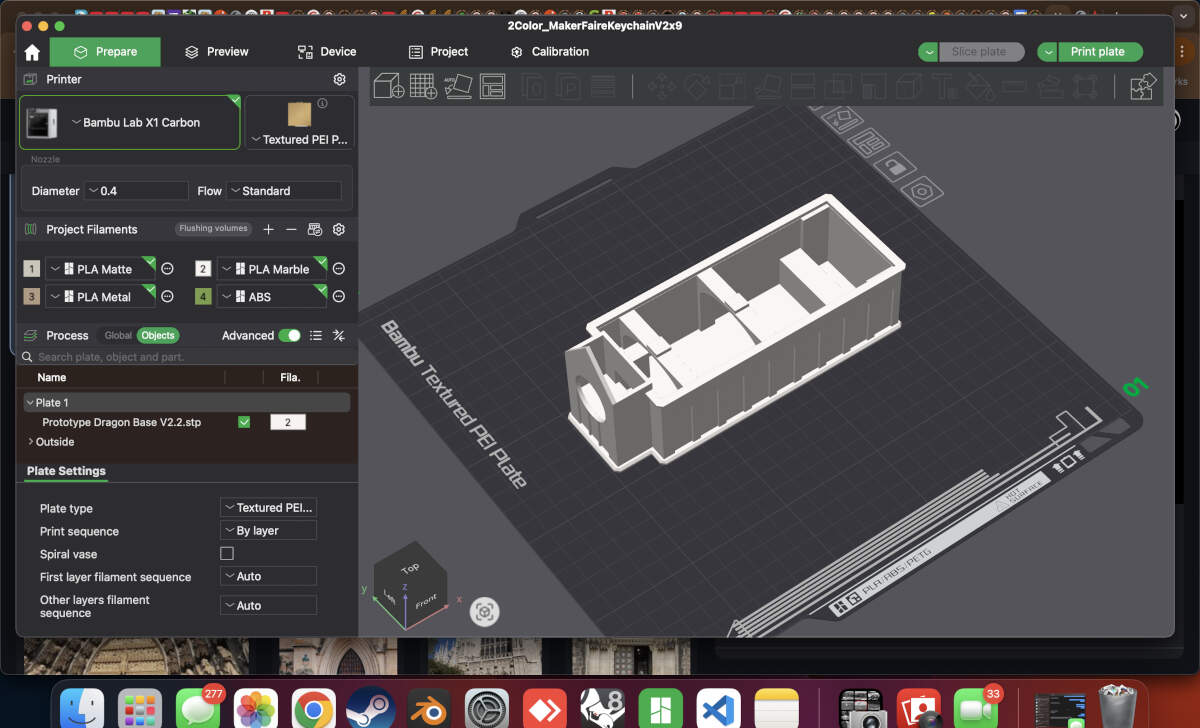
Task: Open the PLA Matte filament dropdown
Action: [101, 269]
